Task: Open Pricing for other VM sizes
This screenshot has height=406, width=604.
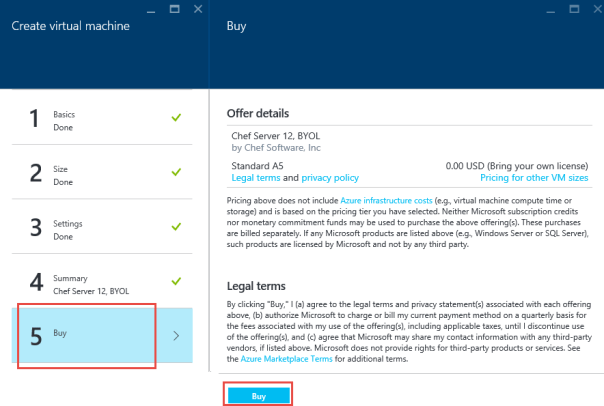Action: [x=534, y=177]
